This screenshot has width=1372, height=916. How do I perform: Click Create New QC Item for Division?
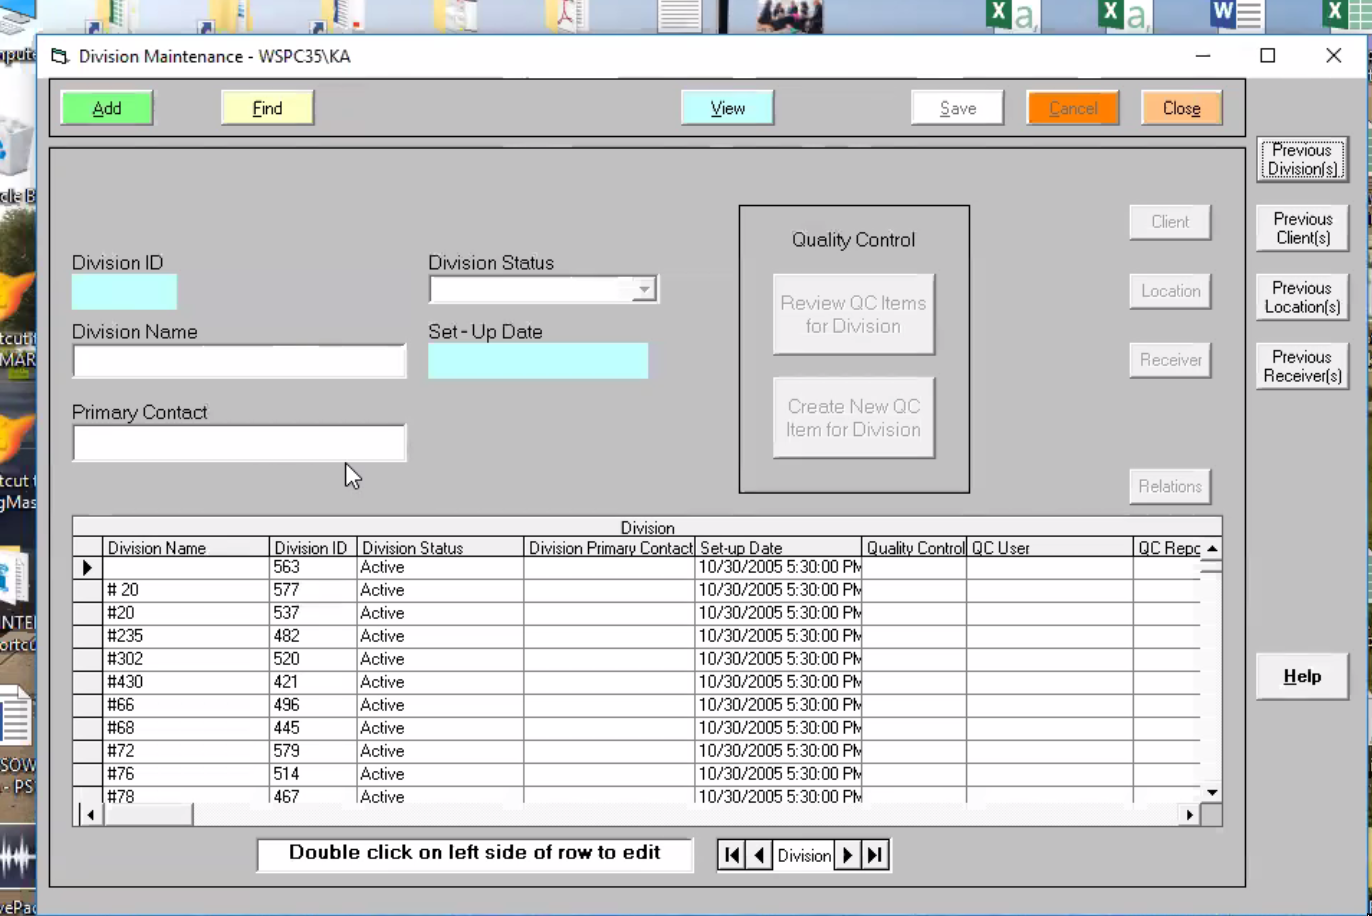coord(854,418)
